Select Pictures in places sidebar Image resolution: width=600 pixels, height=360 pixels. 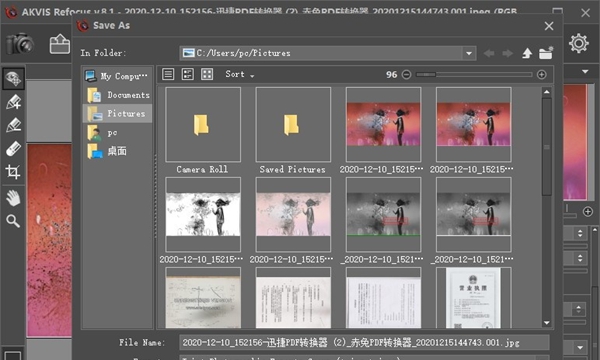pos(117,114)
